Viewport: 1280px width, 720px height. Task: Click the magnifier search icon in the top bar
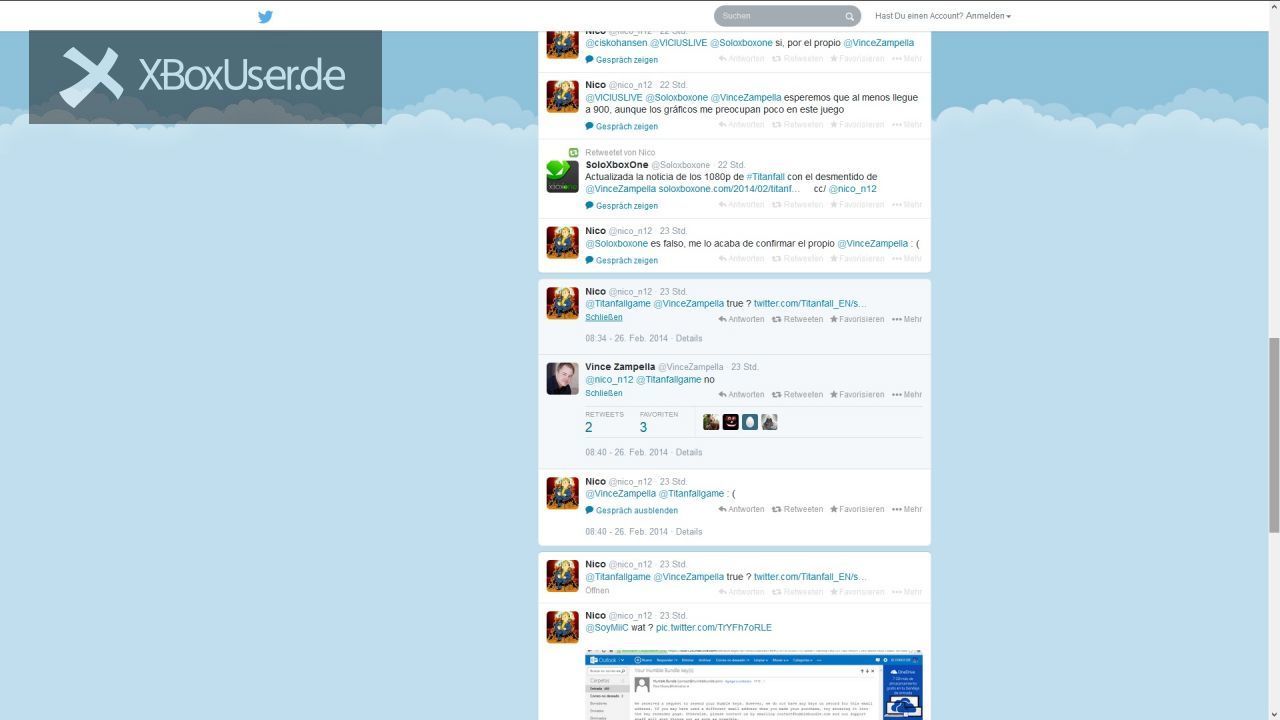pyautogui.click(x=849, y=16)
